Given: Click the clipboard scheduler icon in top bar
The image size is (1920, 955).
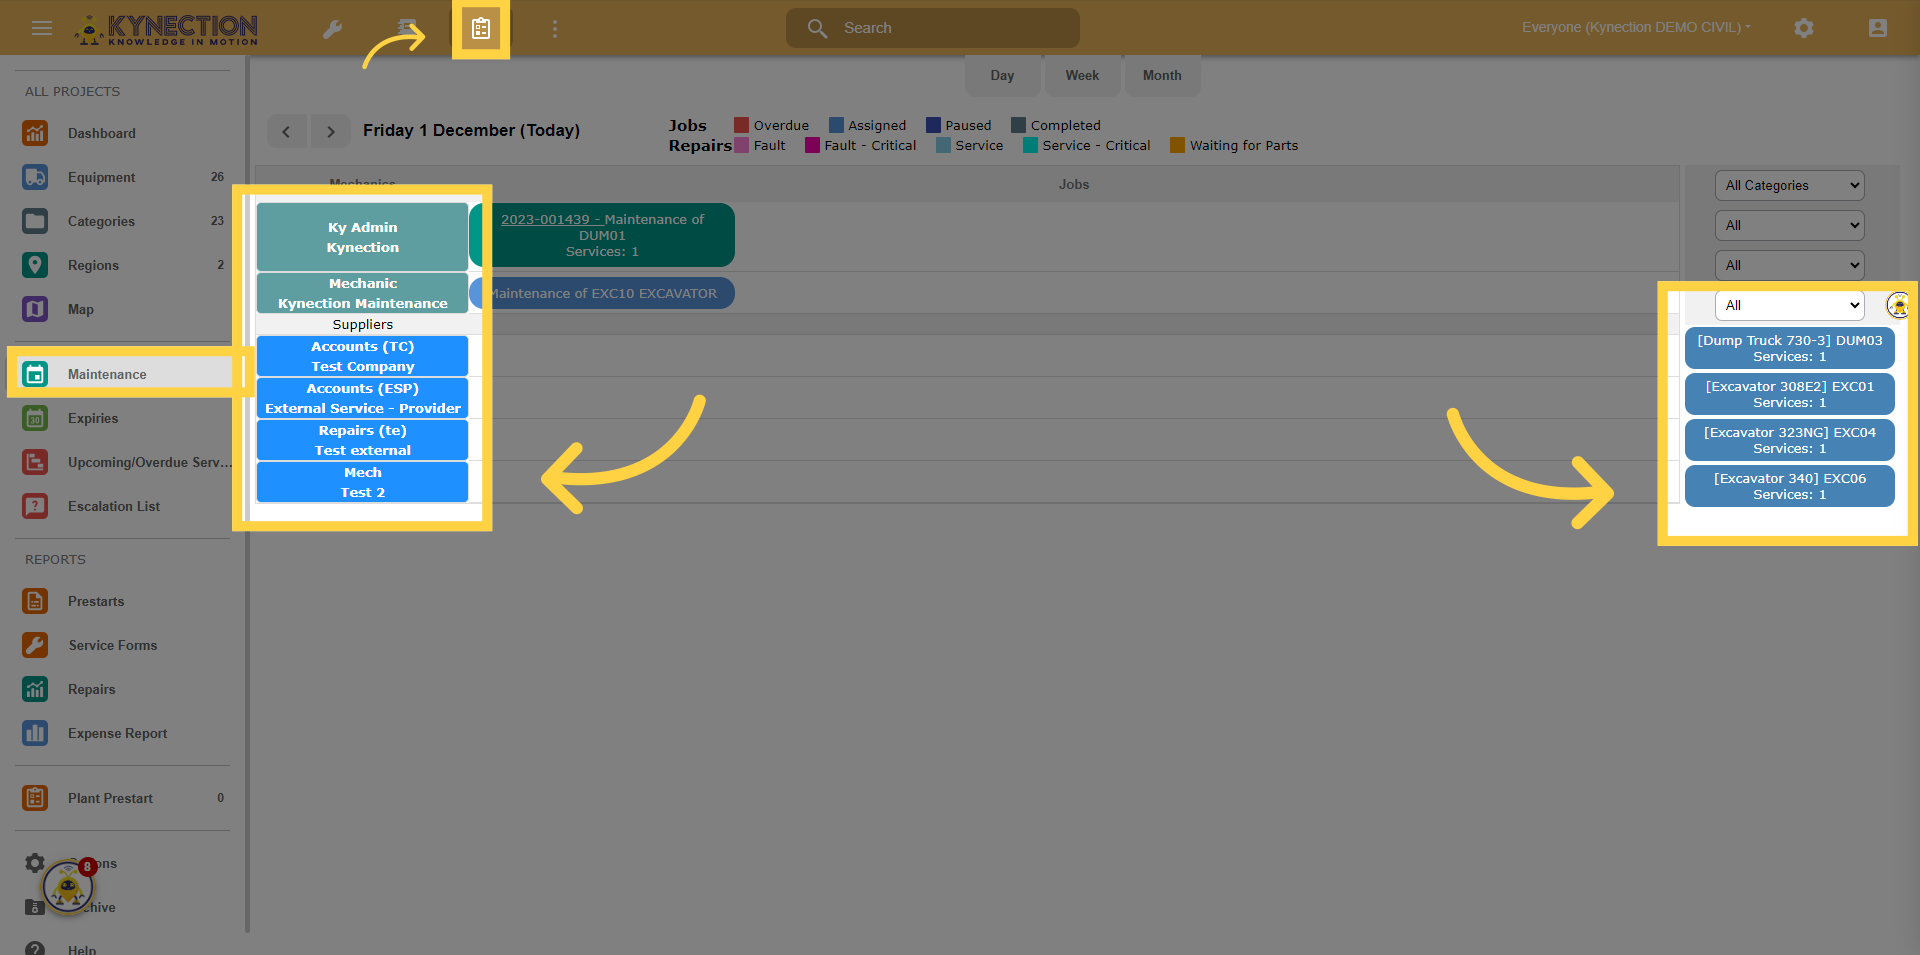Looking at the screenshot, I should coord(481,29).
